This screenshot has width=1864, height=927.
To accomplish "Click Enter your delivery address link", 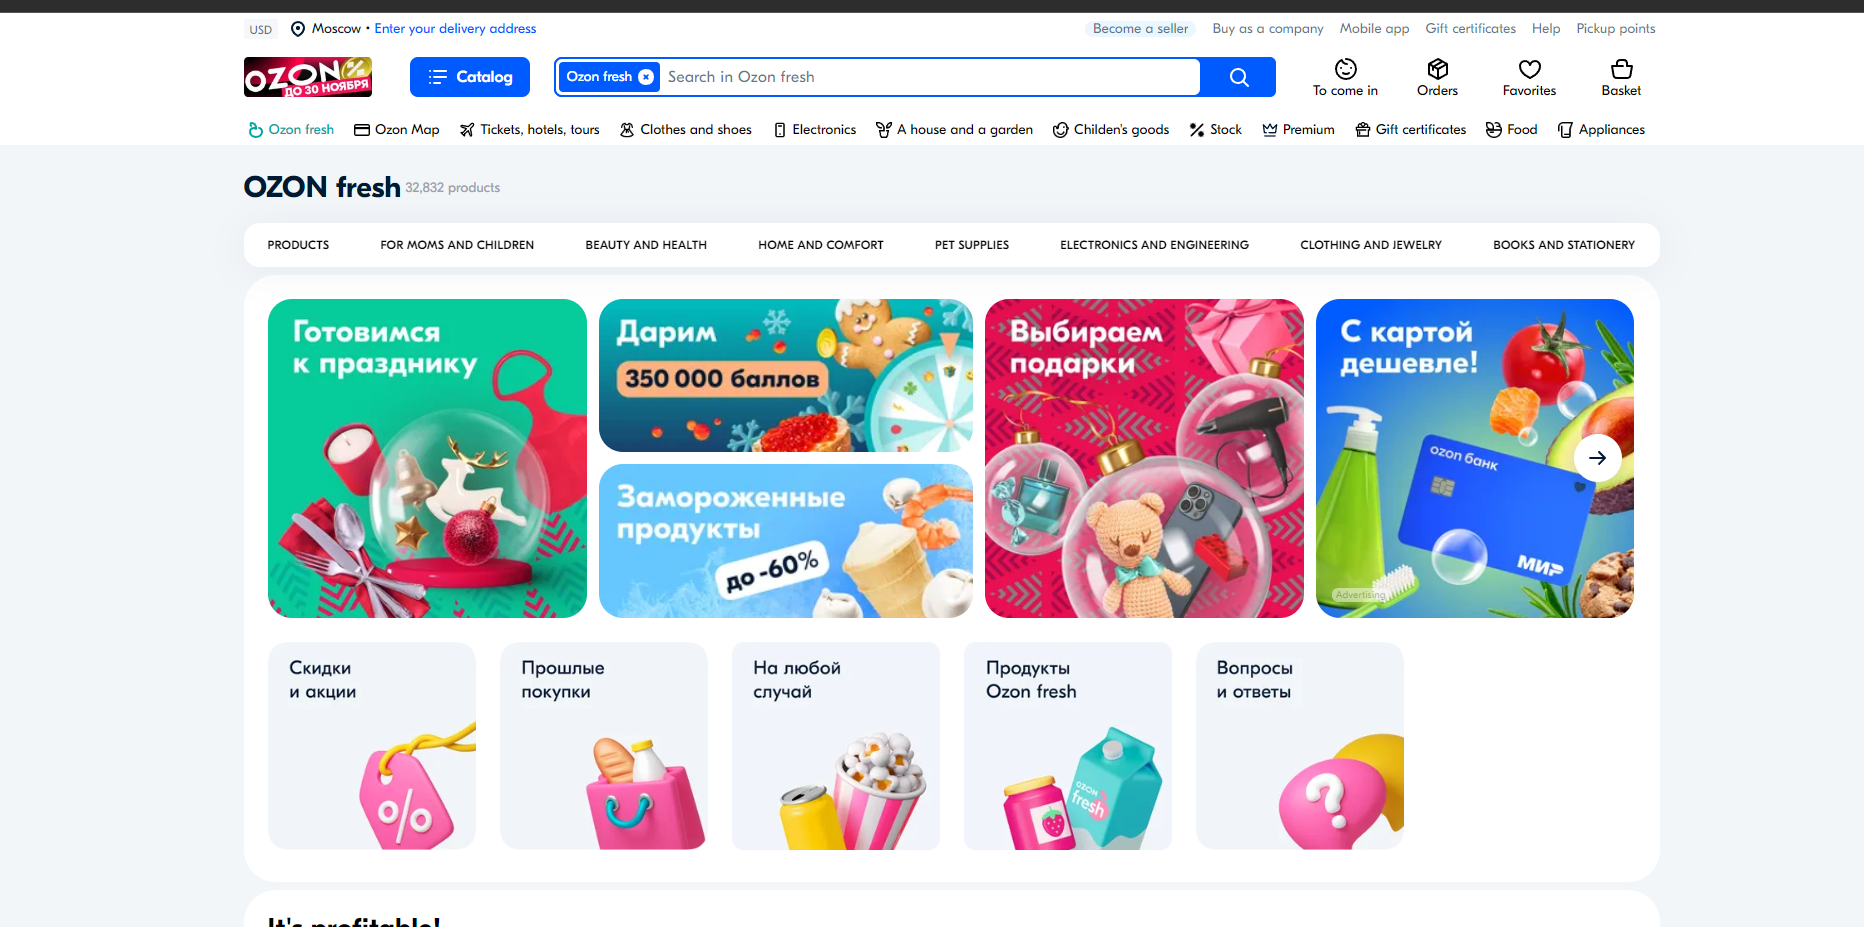I will (455, 29).
